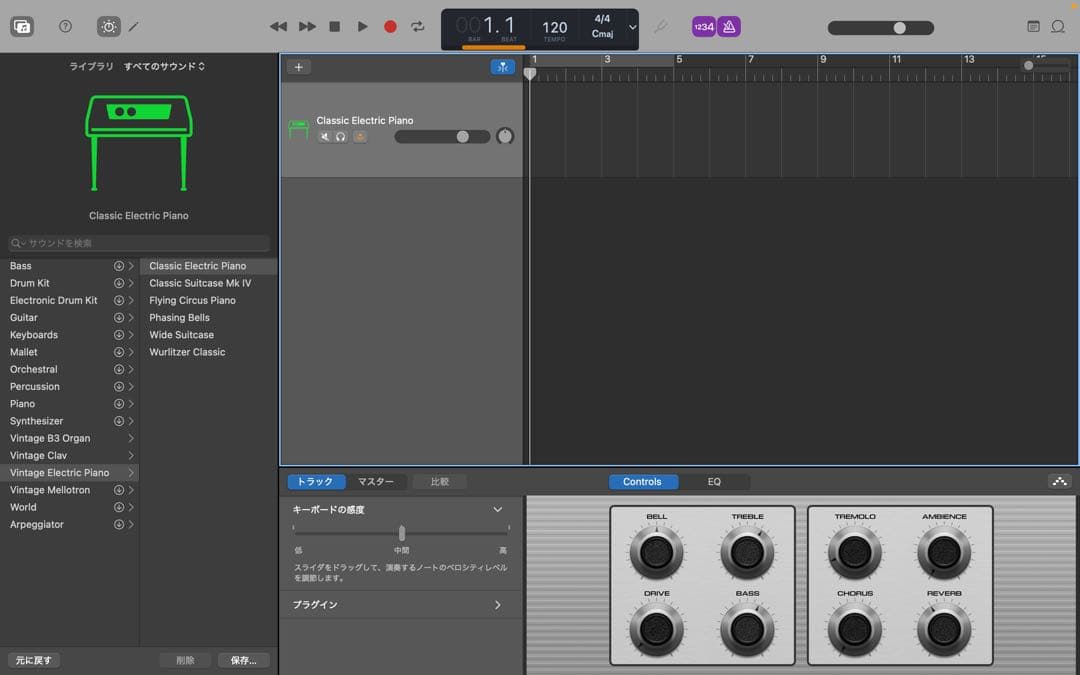Enable the 1234 count-in
This screenshot has width=1080, height=675.
pos(704,27)
